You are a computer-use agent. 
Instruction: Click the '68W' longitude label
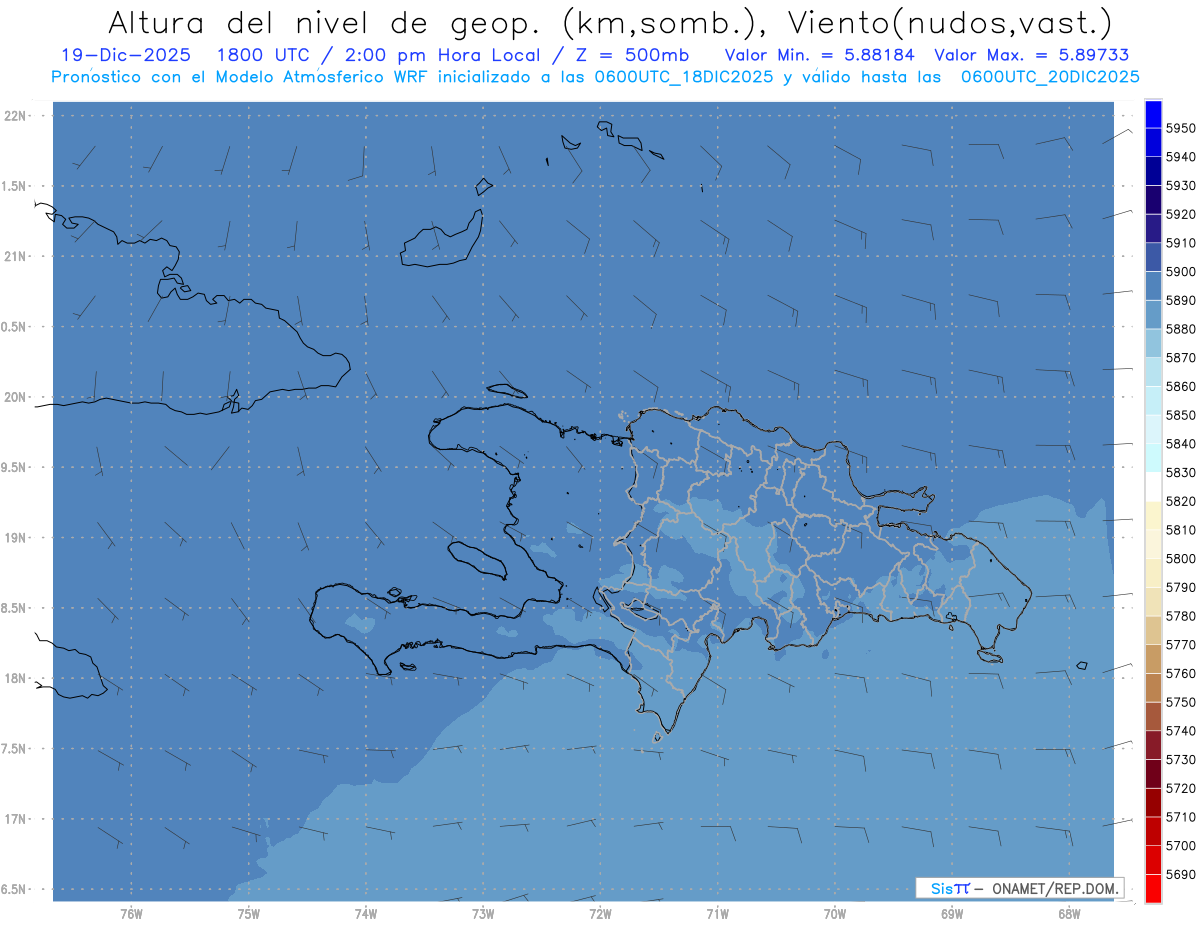click(1069, 913)
